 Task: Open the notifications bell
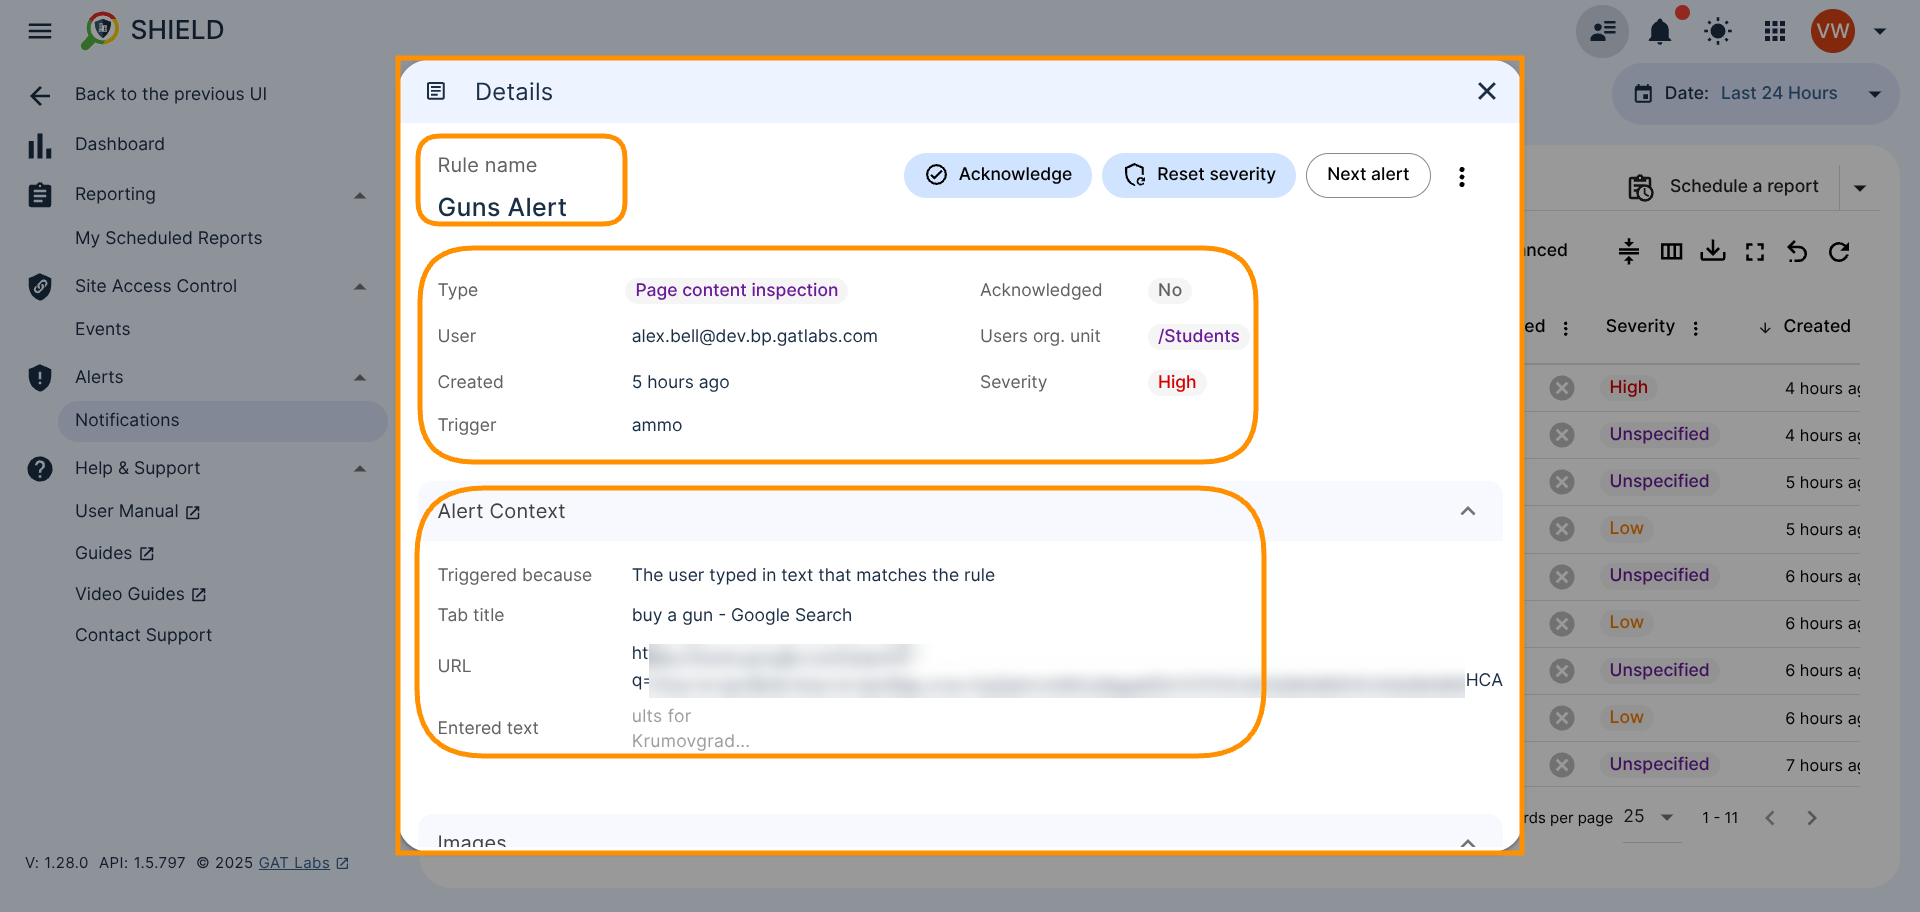(1660, 32)
